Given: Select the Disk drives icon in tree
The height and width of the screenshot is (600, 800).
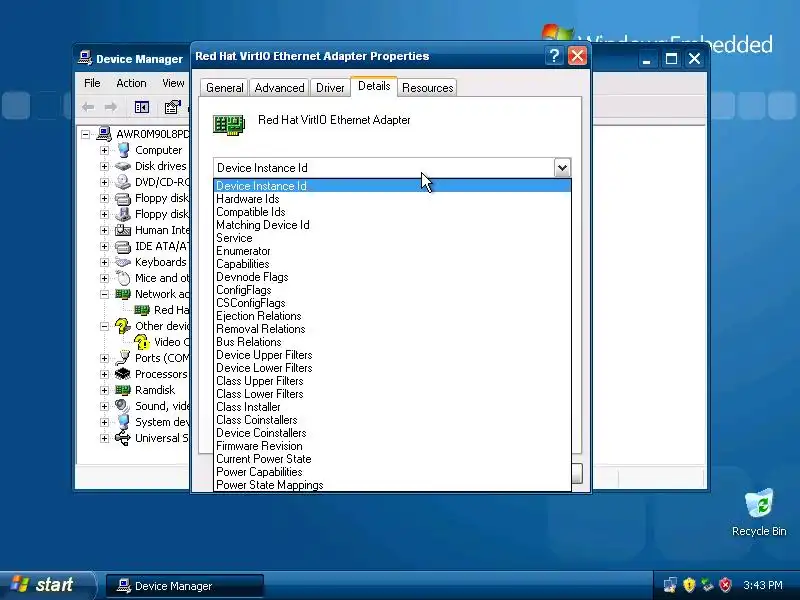Looking at the screenshot, I should pyautogui.click(x=123, y=166).
